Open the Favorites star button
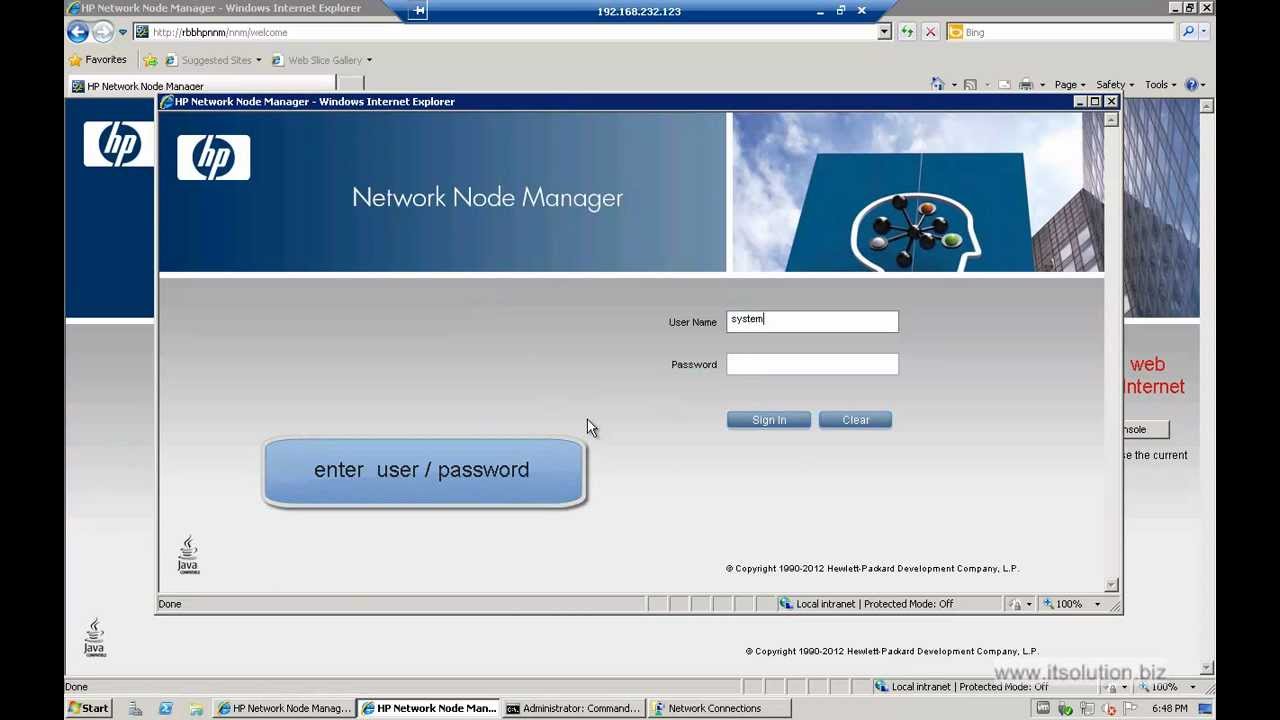Screen dimensions: 1280x720 pos(97,60)
